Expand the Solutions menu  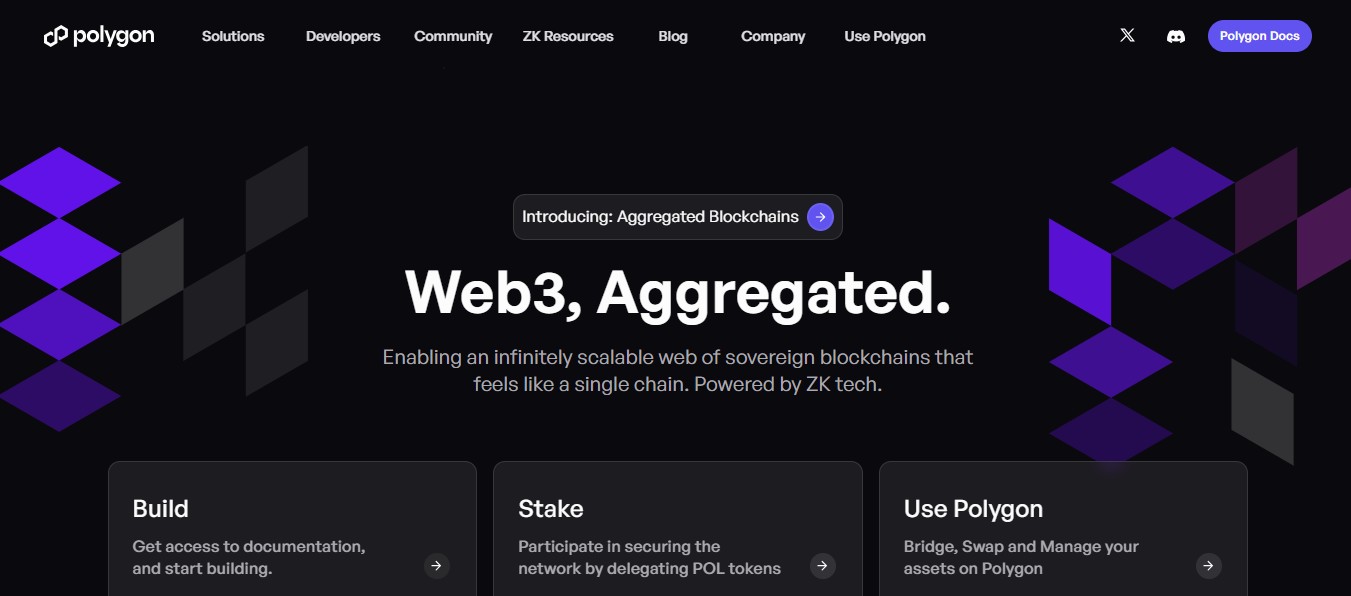pyautogui.click(x=233, y=36)
